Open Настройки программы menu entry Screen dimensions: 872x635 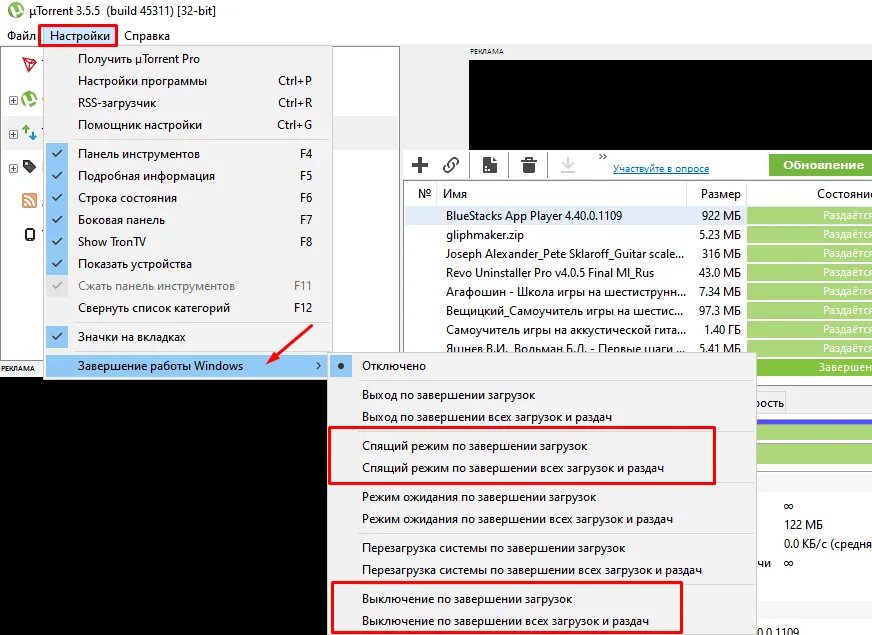coord(189,81)
